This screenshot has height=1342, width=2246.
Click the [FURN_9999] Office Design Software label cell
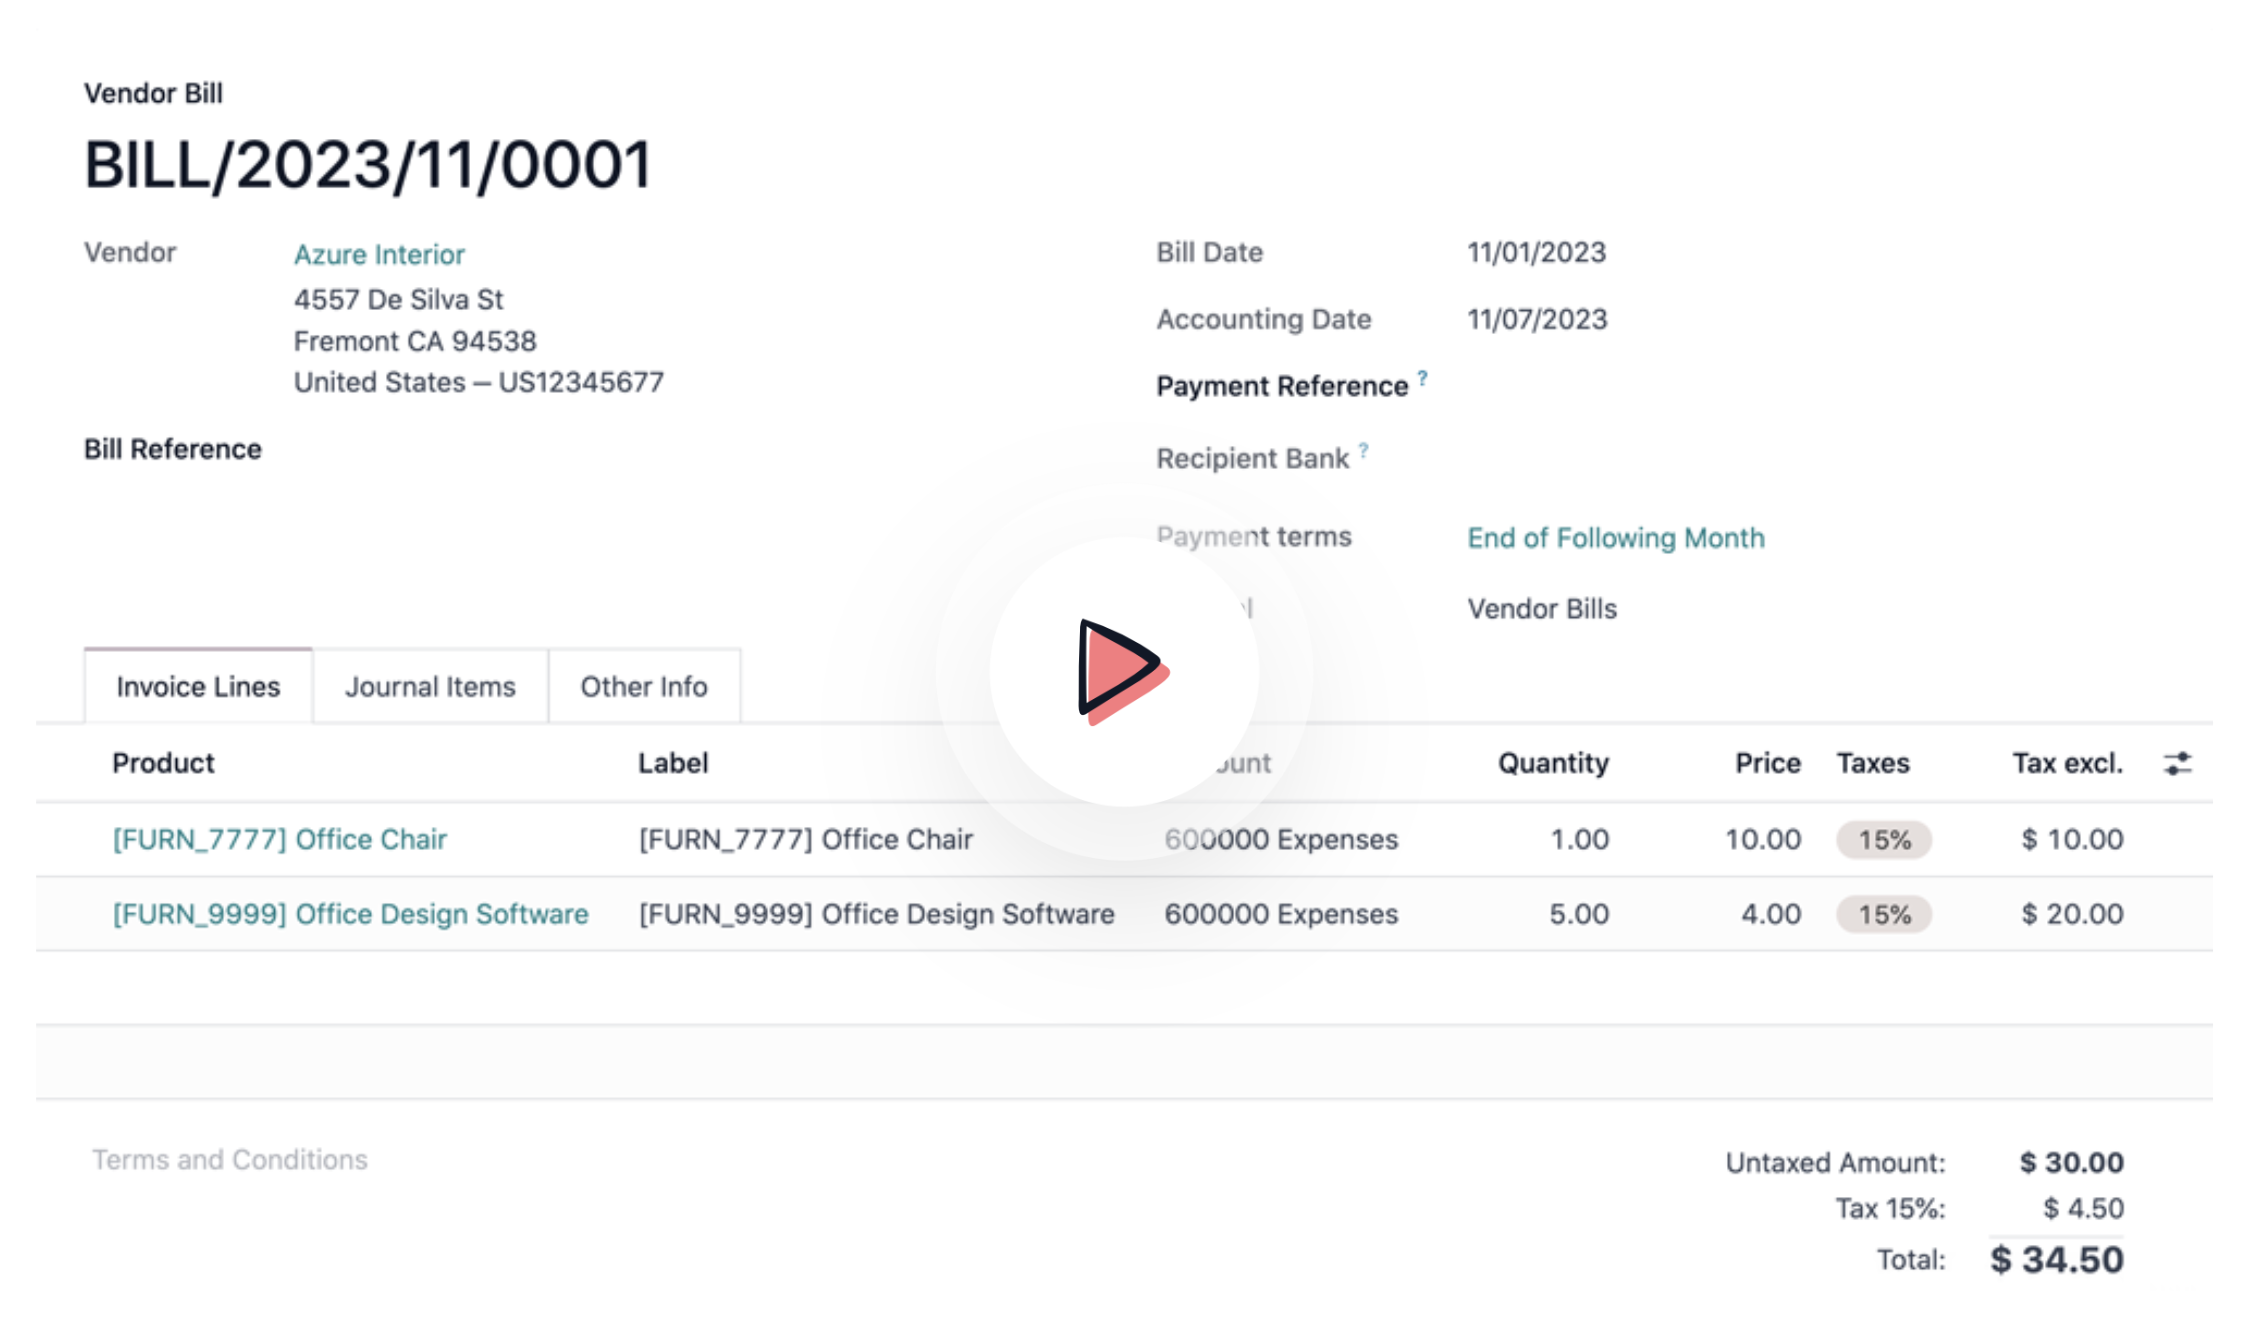coord(876,914)
